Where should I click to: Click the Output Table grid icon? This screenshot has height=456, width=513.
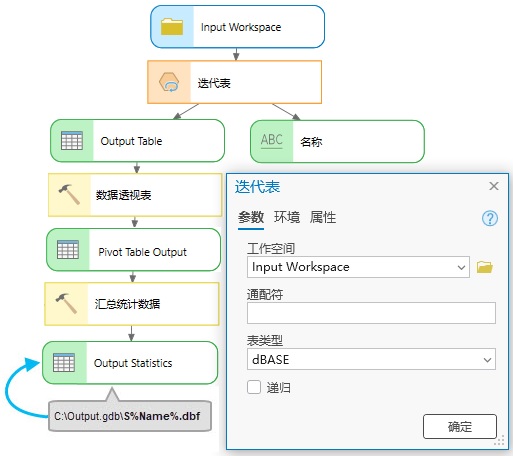(72, 141)
